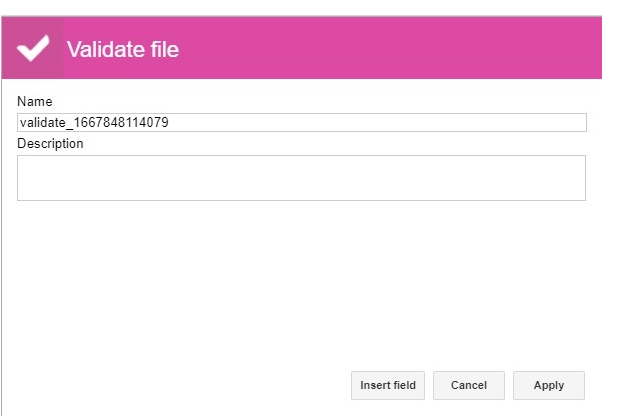Place cursor after the name value 1667848114079
This screenshot has height=417, width=631.
coord(169,122)
